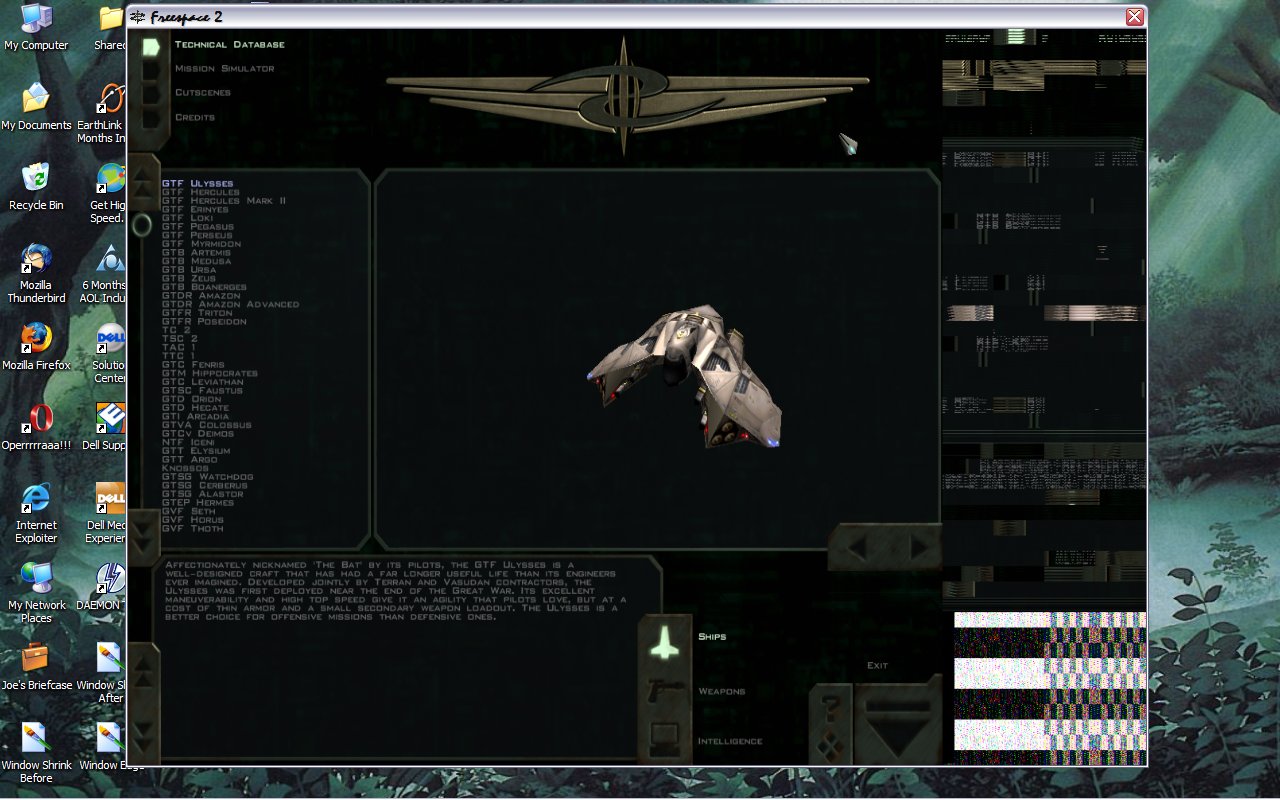Screen dimensions: 1280x800
Task: Select GTF Perseus in the ship list
Action: [x=197, y=236]
